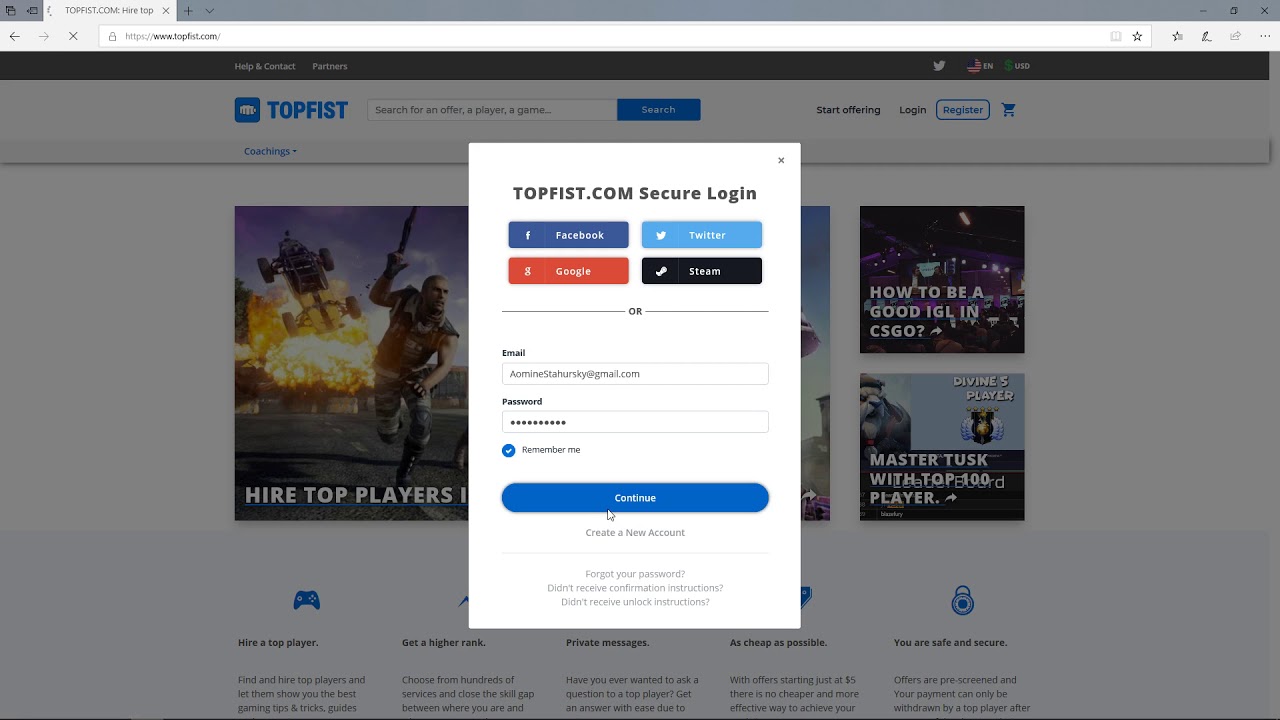Click the tabs you've set aside icon
Image resolution: width=1280 pixels, height=720 pixels.
click(x=11, y=11)
